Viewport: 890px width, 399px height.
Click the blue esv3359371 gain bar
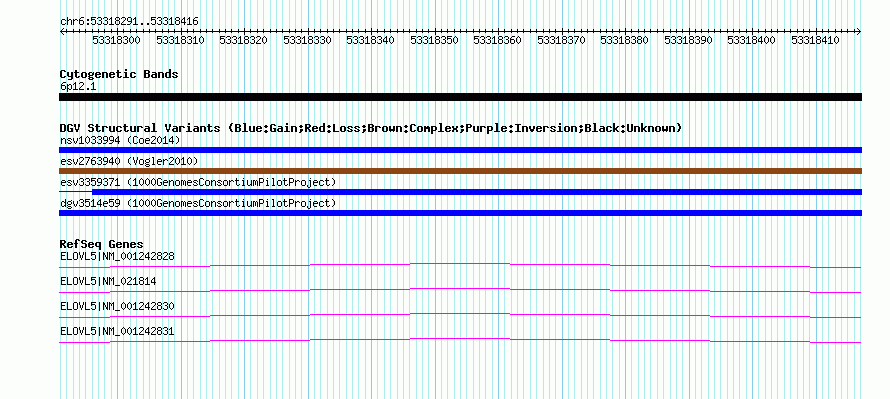point(477,192)
